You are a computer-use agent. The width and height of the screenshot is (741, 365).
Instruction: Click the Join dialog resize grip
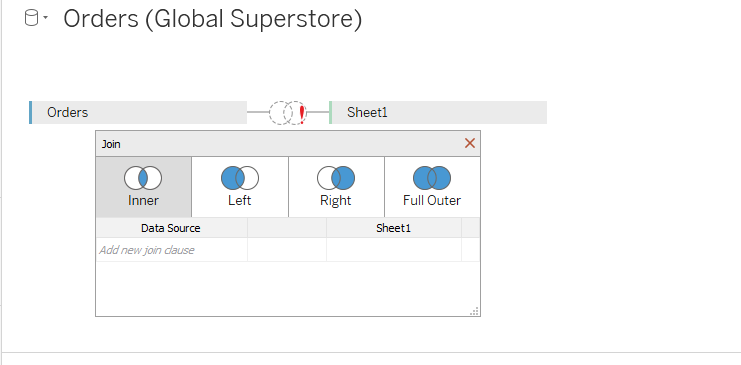click(474, 311)
